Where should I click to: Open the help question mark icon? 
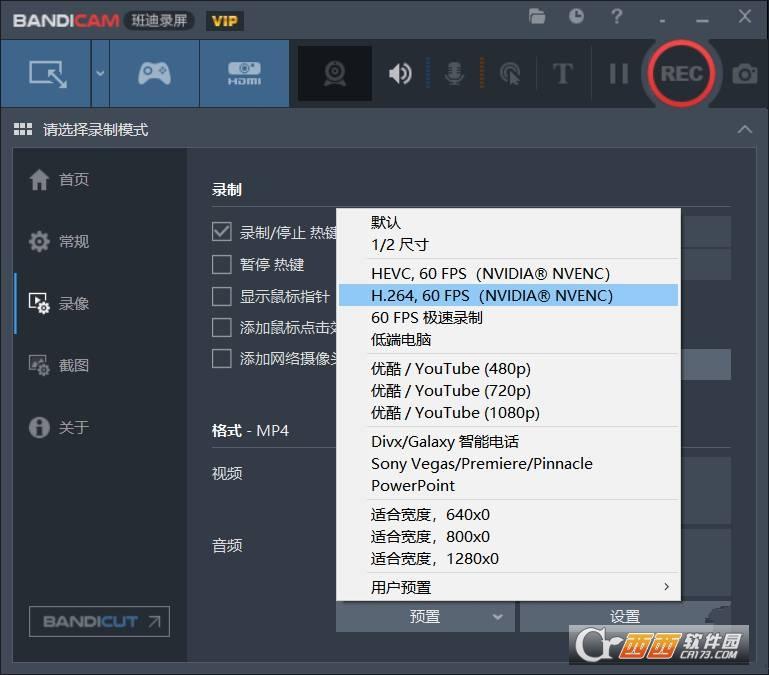point(616,17)
